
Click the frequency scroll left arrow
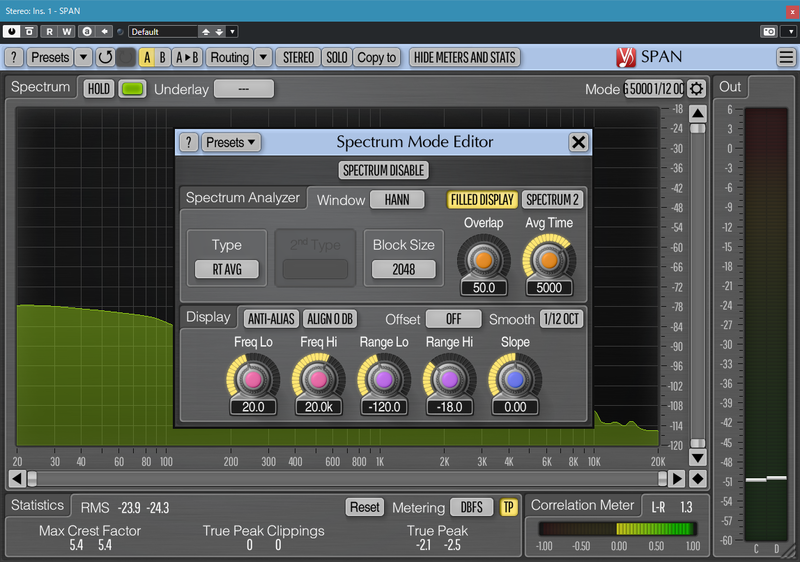(x=17, y=479)
